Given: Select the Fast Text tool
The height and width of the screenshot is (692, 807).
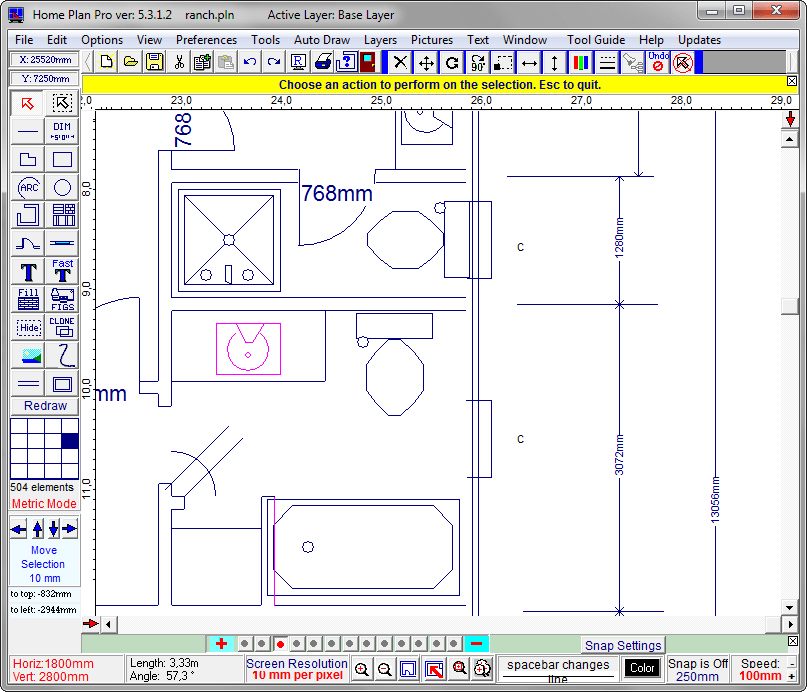Looking at the screenshot, I should coord(62,271).
